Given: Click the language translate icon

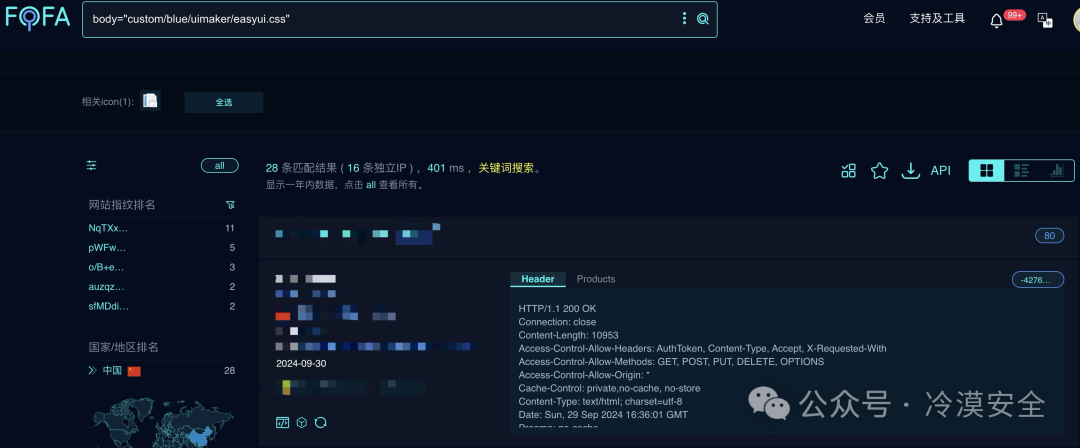Looking at the screenshot, I should tap(1045, 20).
